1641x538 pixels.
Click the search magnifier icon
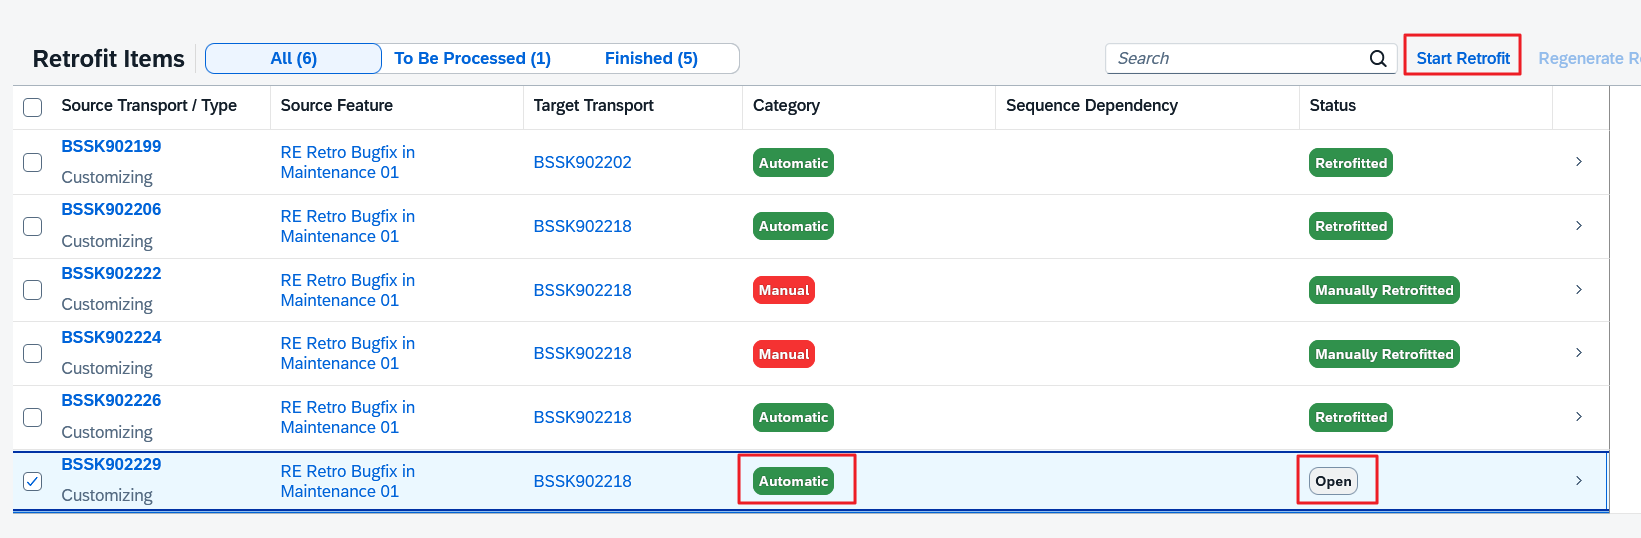1377,59
